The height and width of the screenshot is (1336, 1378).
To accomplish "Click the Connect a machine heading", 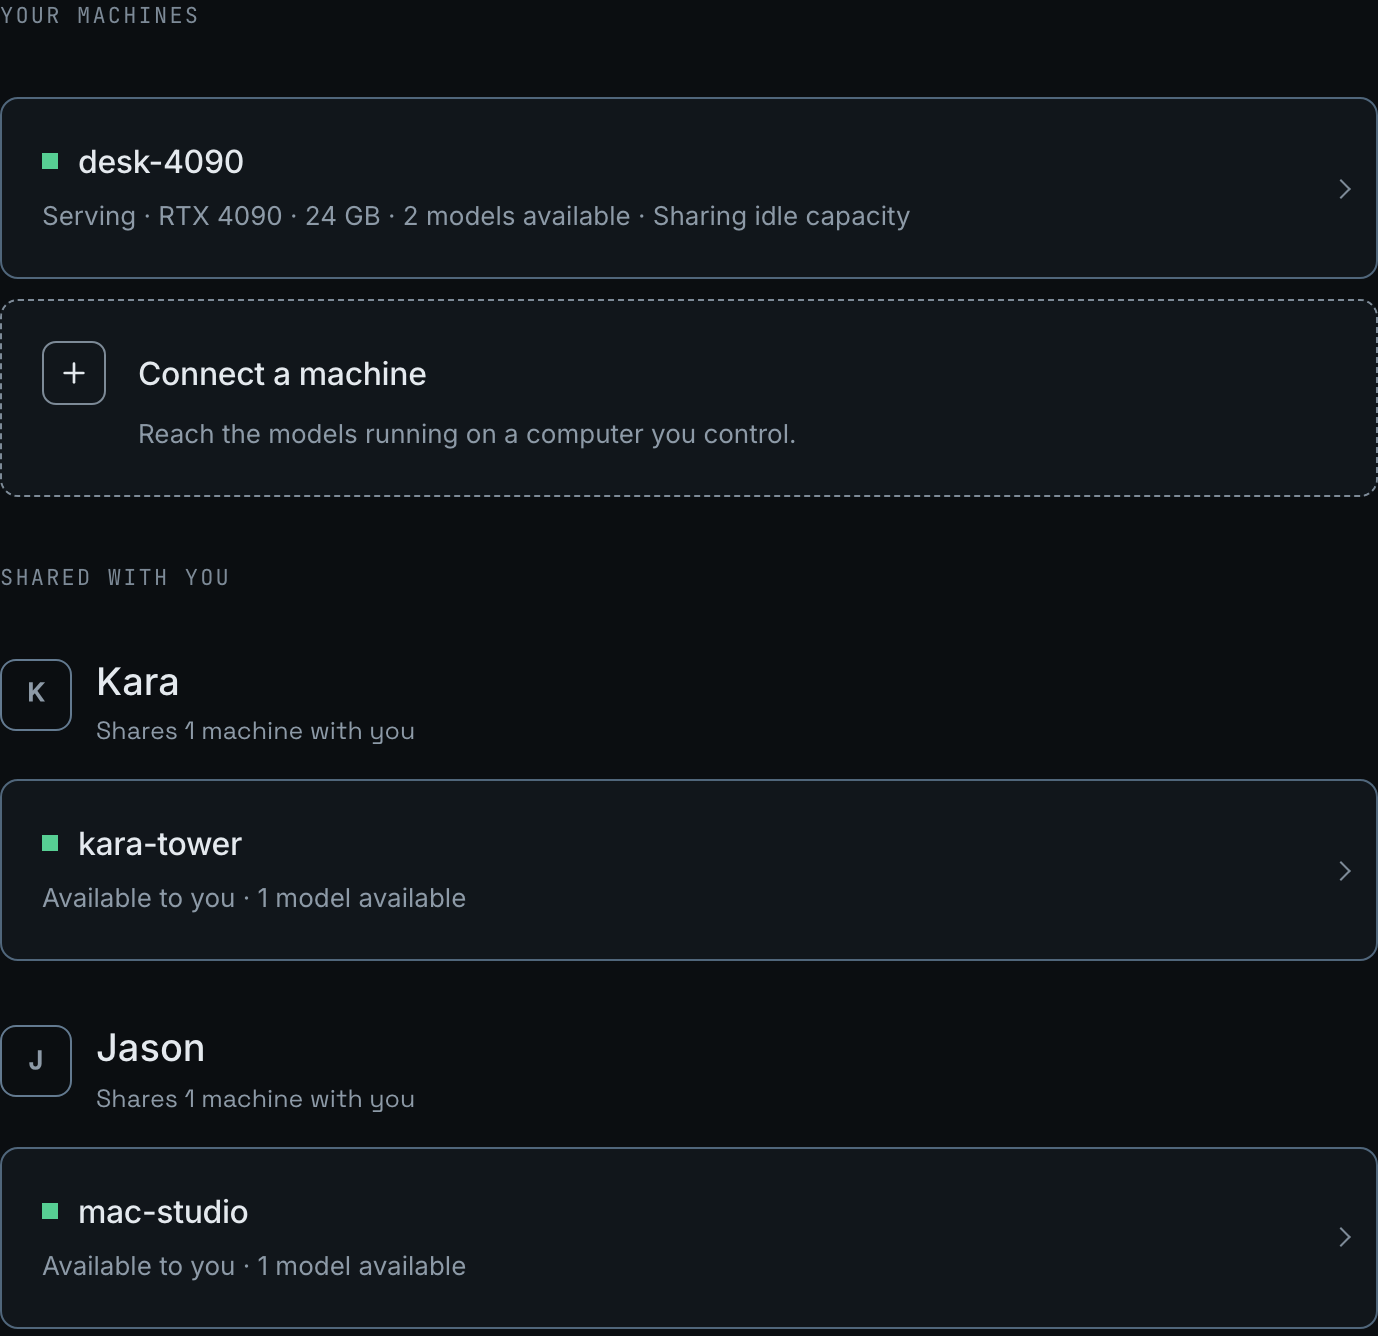I will pos(282,374).
